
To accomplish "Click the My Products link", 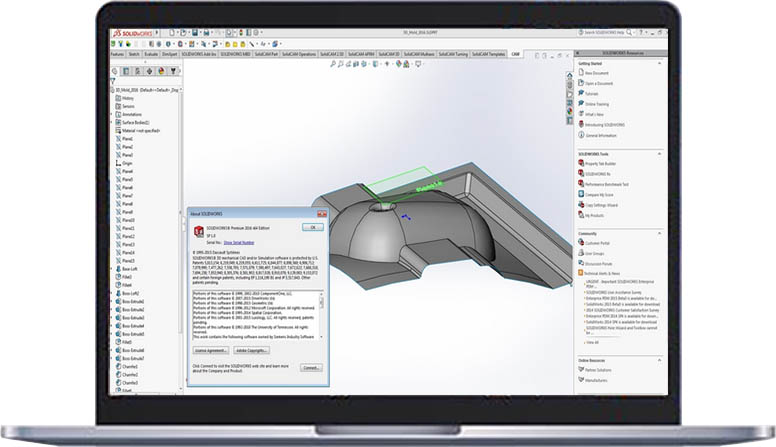I will 595,215.
